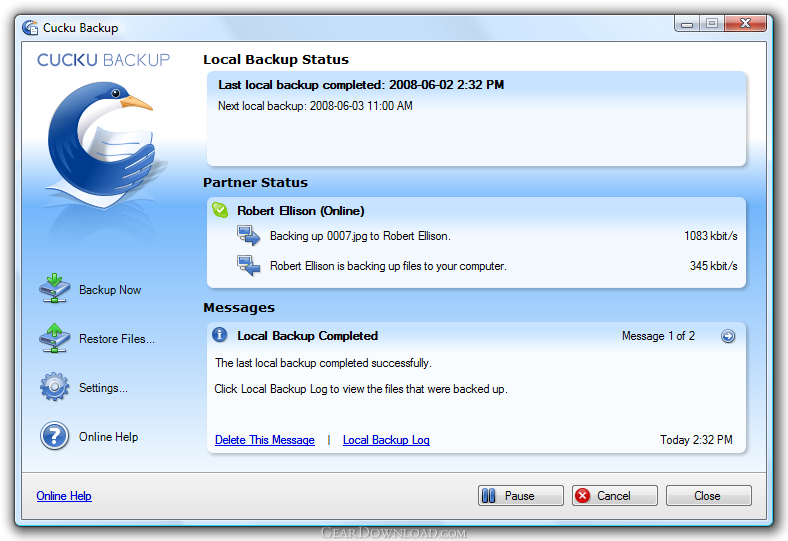Click the 'Local Backup Completed' message title

point(307,336)
